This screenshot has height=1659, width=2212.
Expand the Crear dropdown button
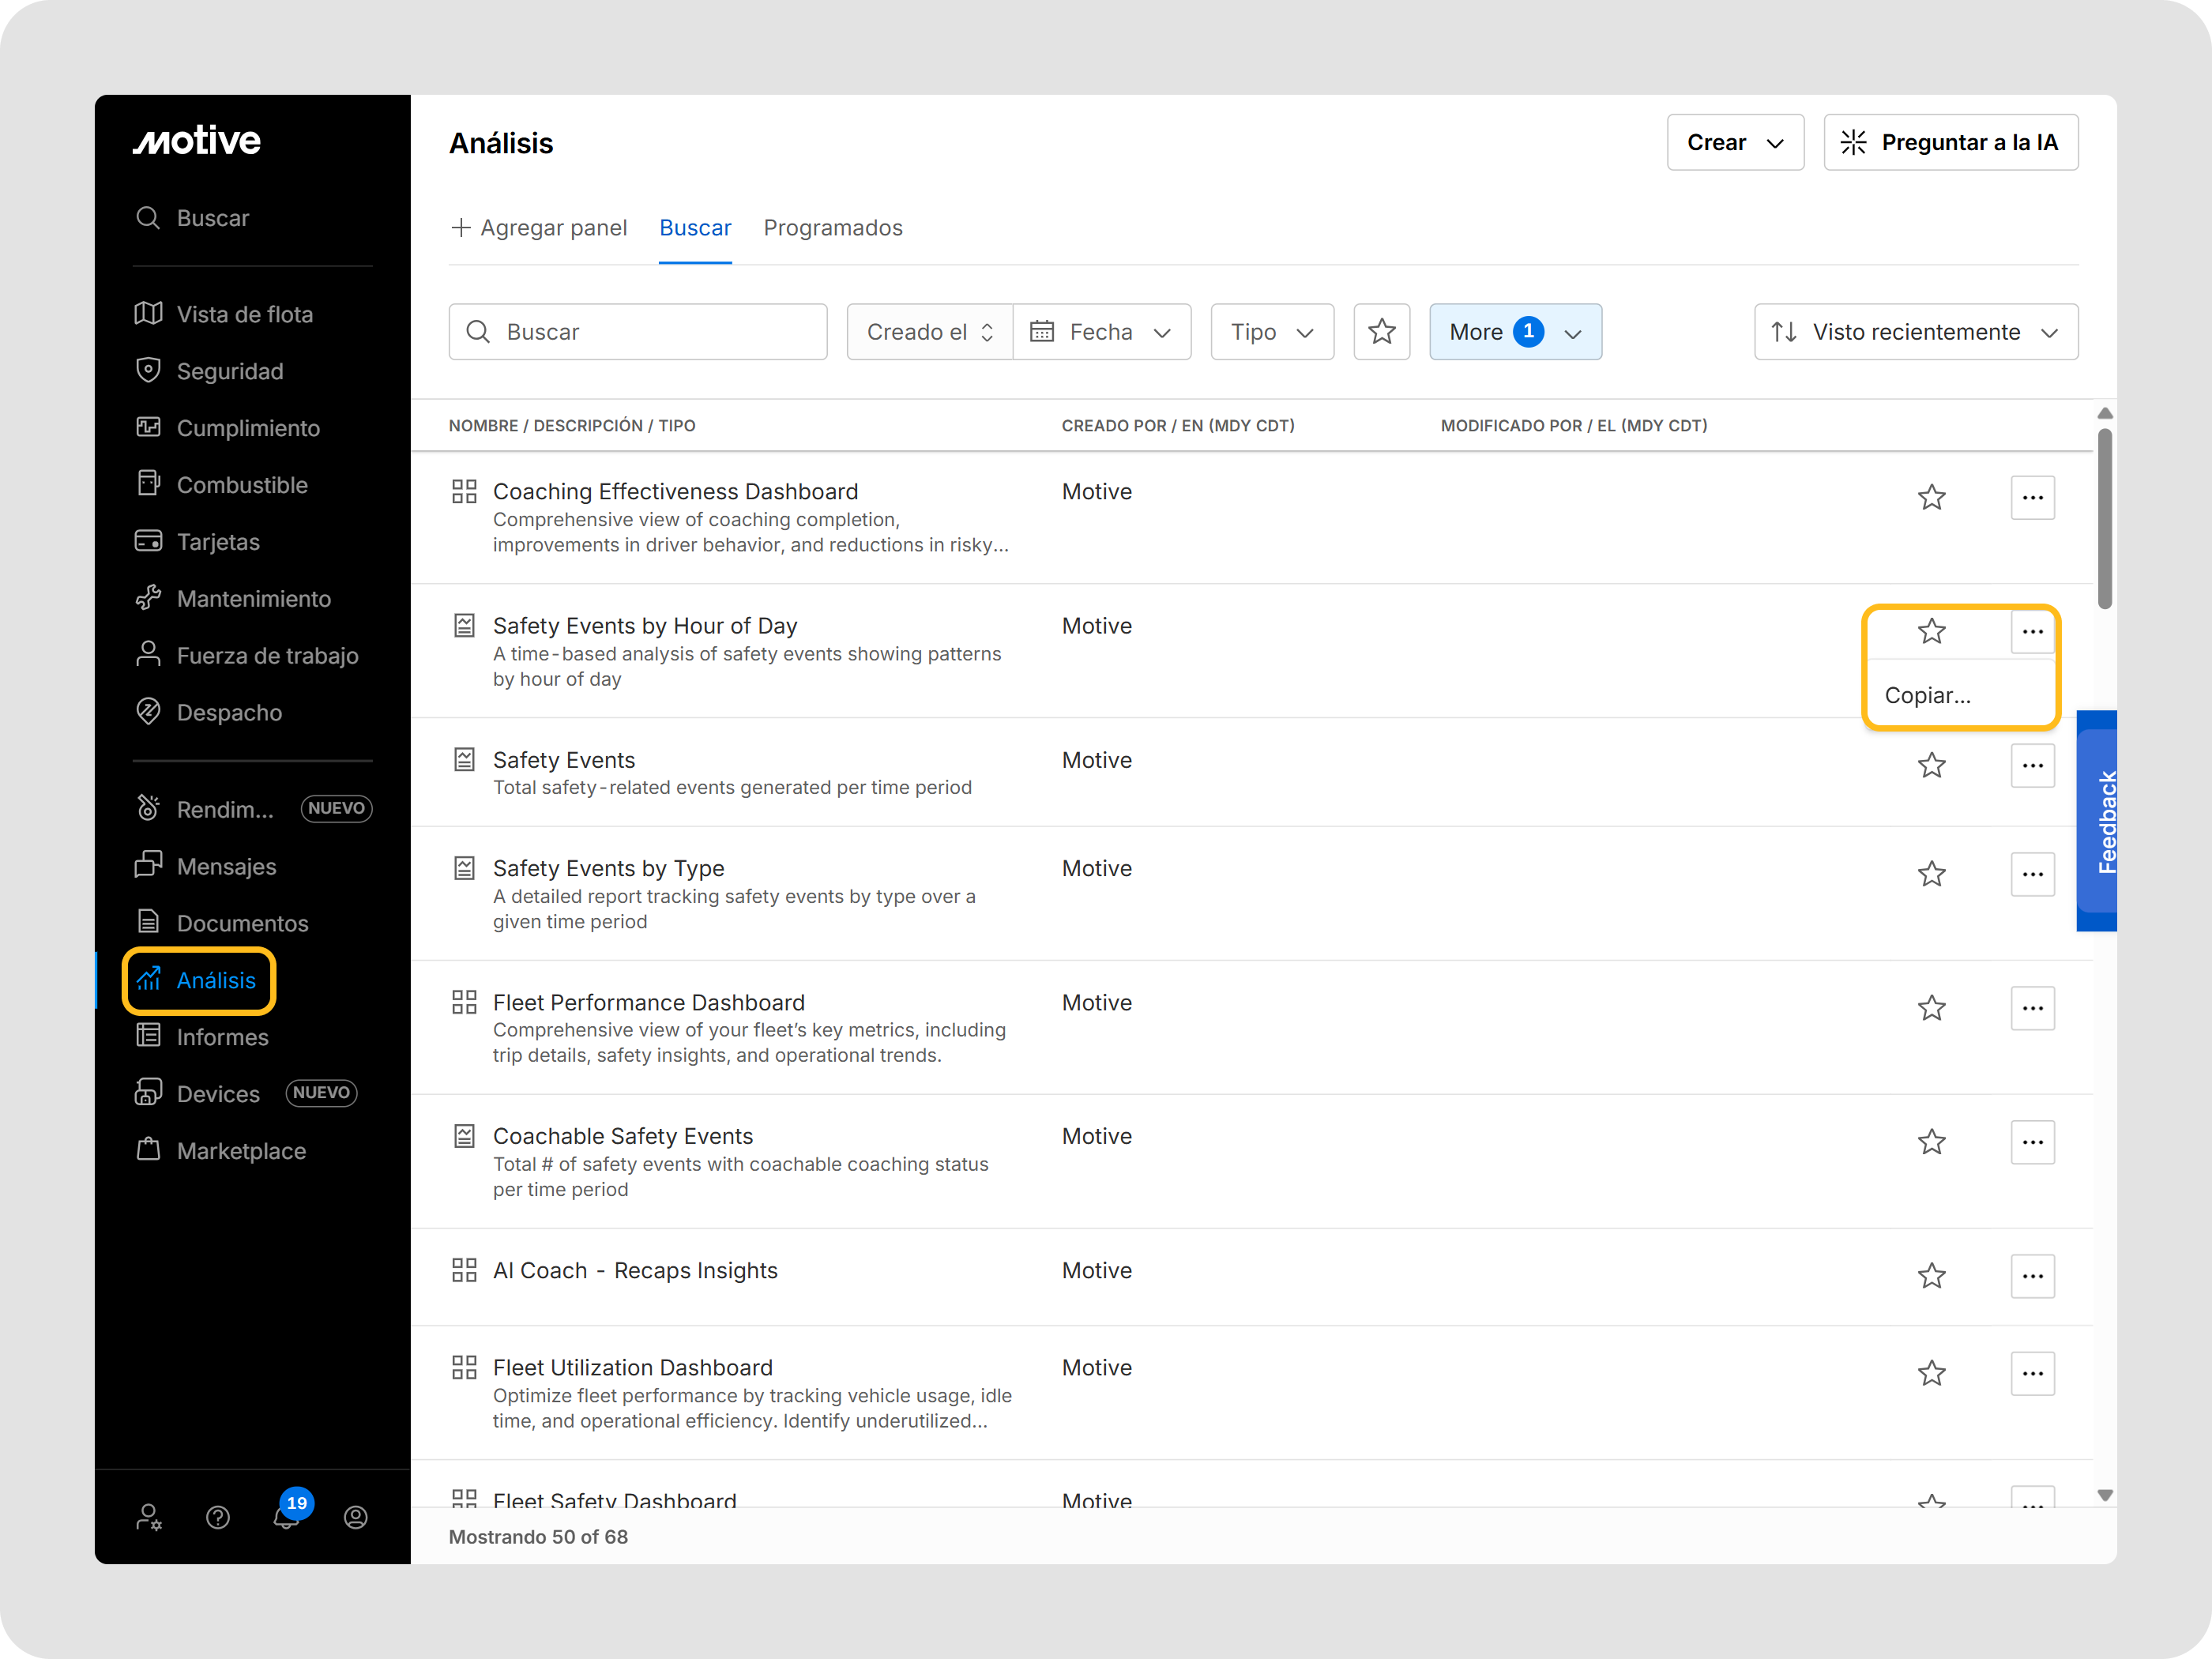coord(1734,142)
